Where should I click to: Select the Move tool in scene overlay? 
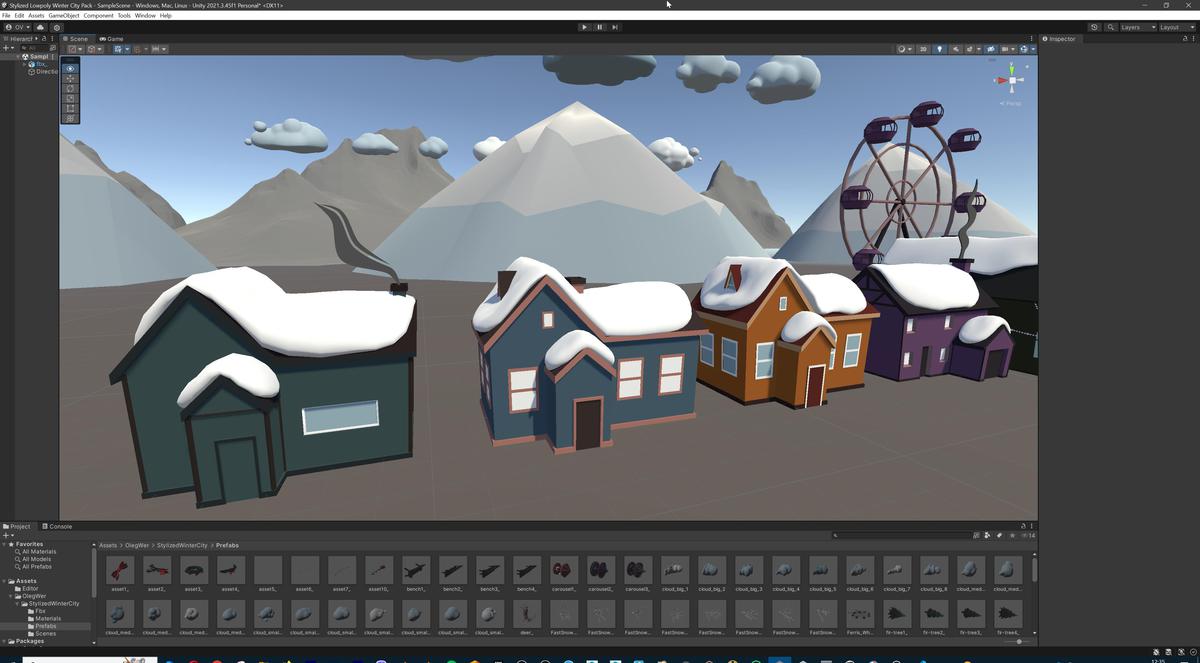click(70, 79)
